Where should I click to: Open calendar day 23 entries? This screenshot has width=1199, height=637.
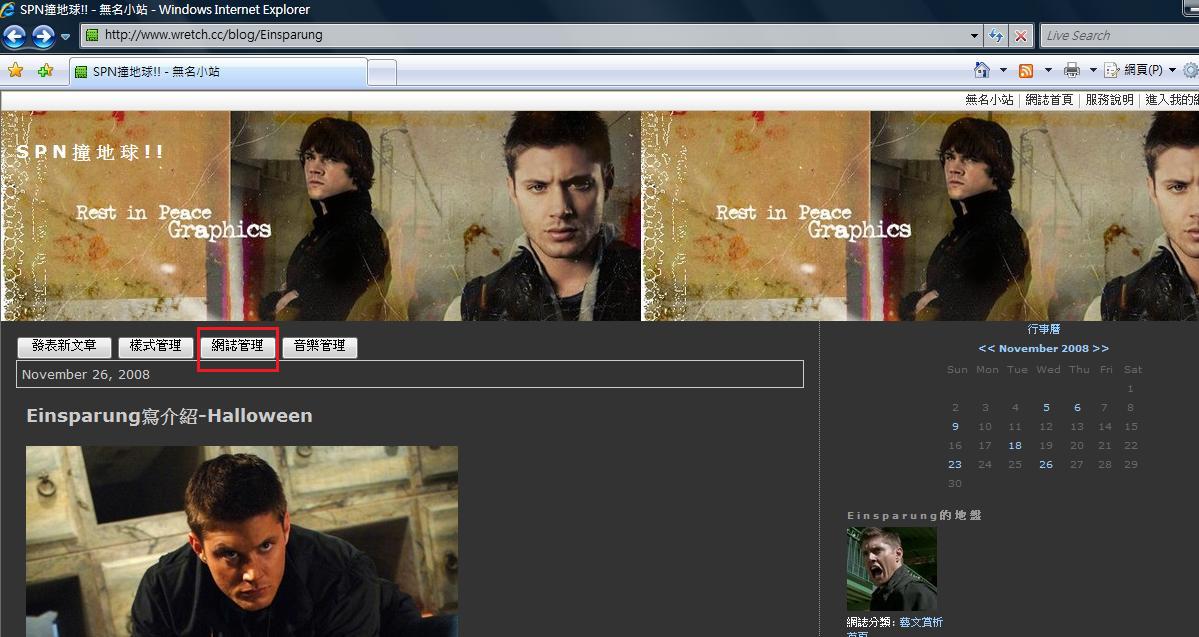coord(955,465)
